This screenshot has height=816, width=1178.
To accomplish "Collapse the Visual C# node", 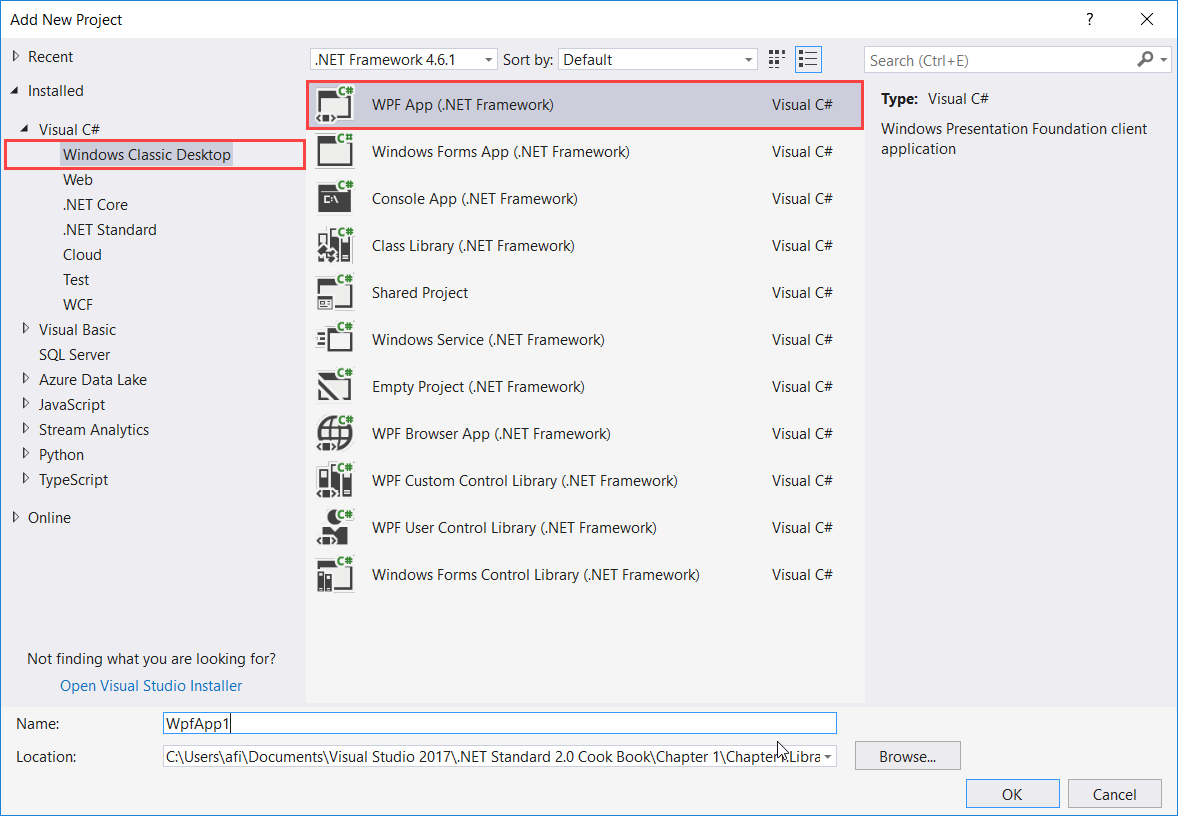I will point(26,129).
